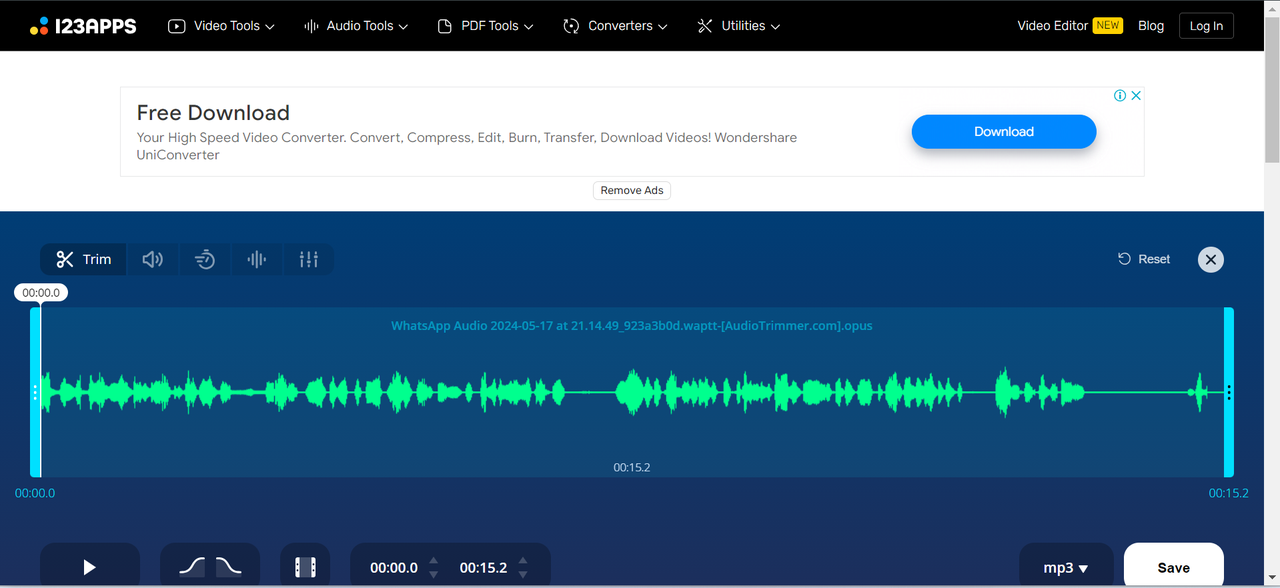
Task: Open the ad info icon
Action: click(1121, 96)
